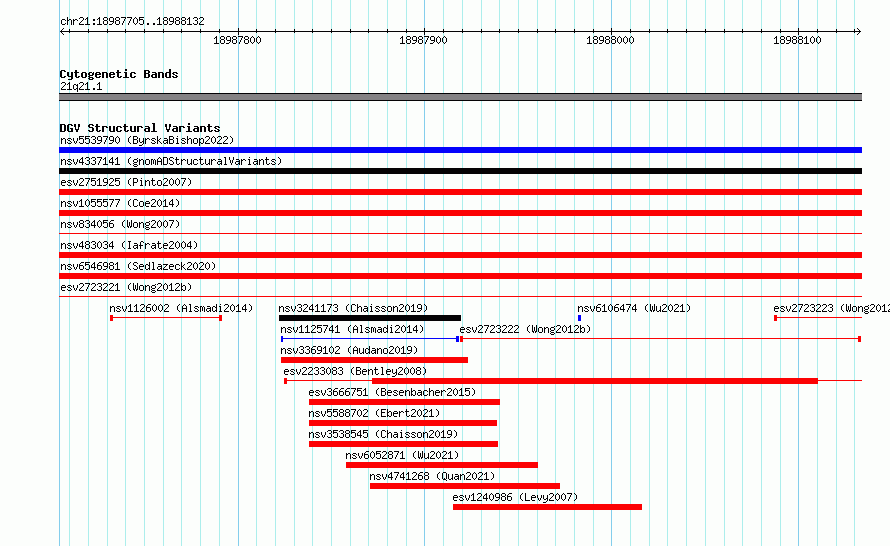Click the red nsv6052871 variant bar
The width and height of the screenshot is (890, 546).
[x=442, y=465]
